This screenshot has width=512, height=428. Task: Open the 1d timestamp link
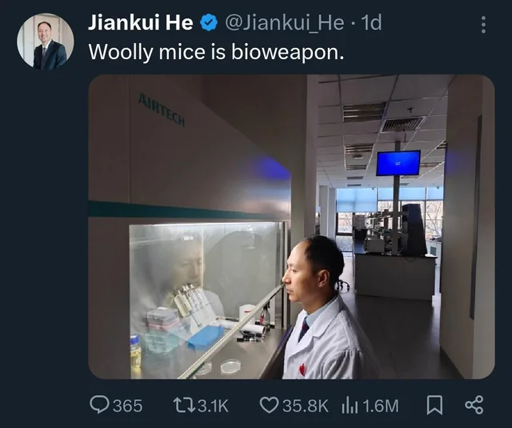click(371, 23)
